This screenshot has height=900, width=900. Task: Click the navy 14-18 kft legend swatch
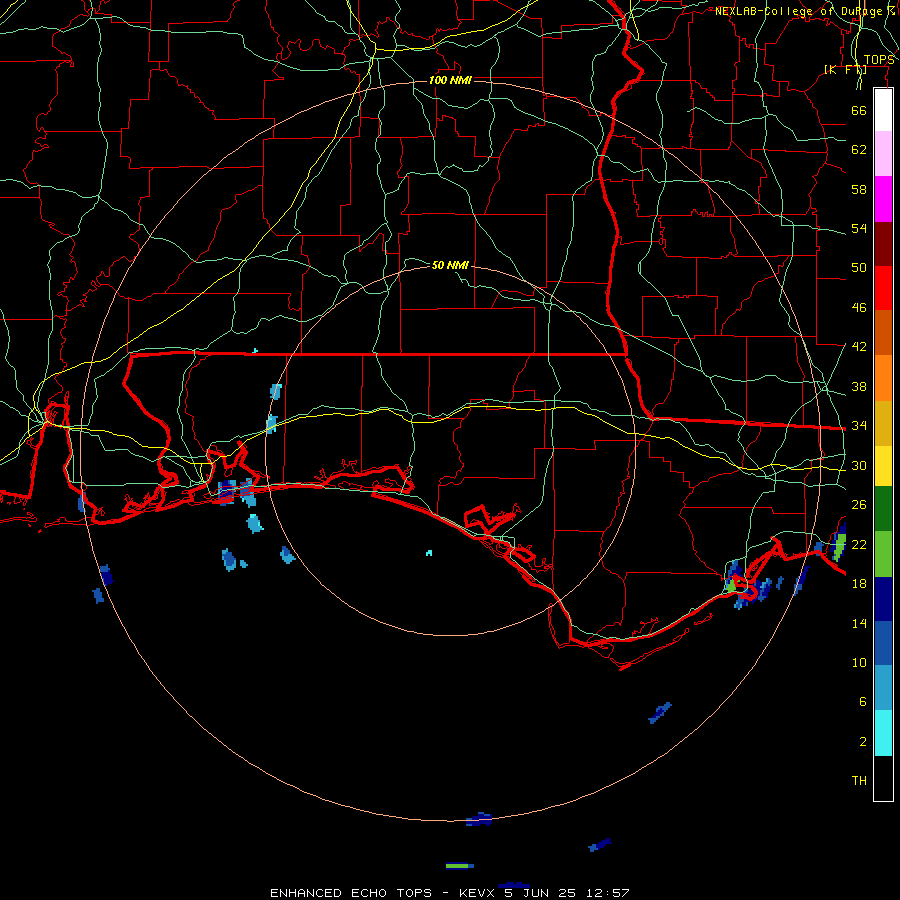pos(883,599)
